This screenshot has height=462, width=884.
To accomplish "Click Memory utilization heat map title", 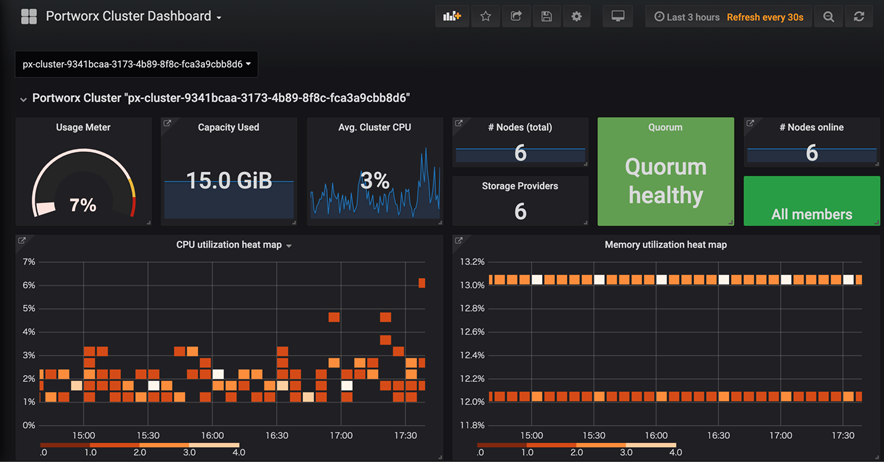I will (x=666, y=245).
